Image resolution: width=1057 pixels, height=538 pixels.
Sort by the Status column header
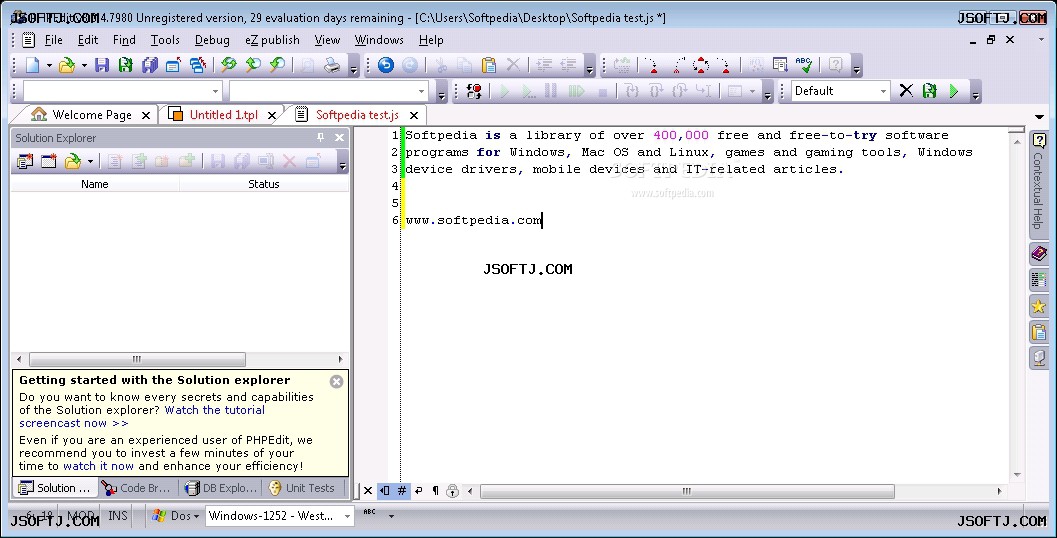pos(264,184)
